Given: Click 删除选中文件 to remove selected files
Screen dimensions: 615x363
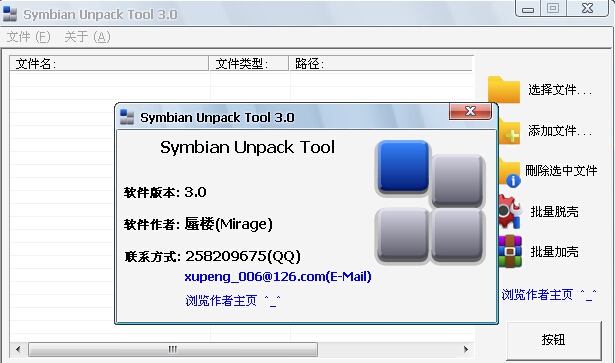Looking at the screenshot, I should pyautogui.click(x=561, y=171).
